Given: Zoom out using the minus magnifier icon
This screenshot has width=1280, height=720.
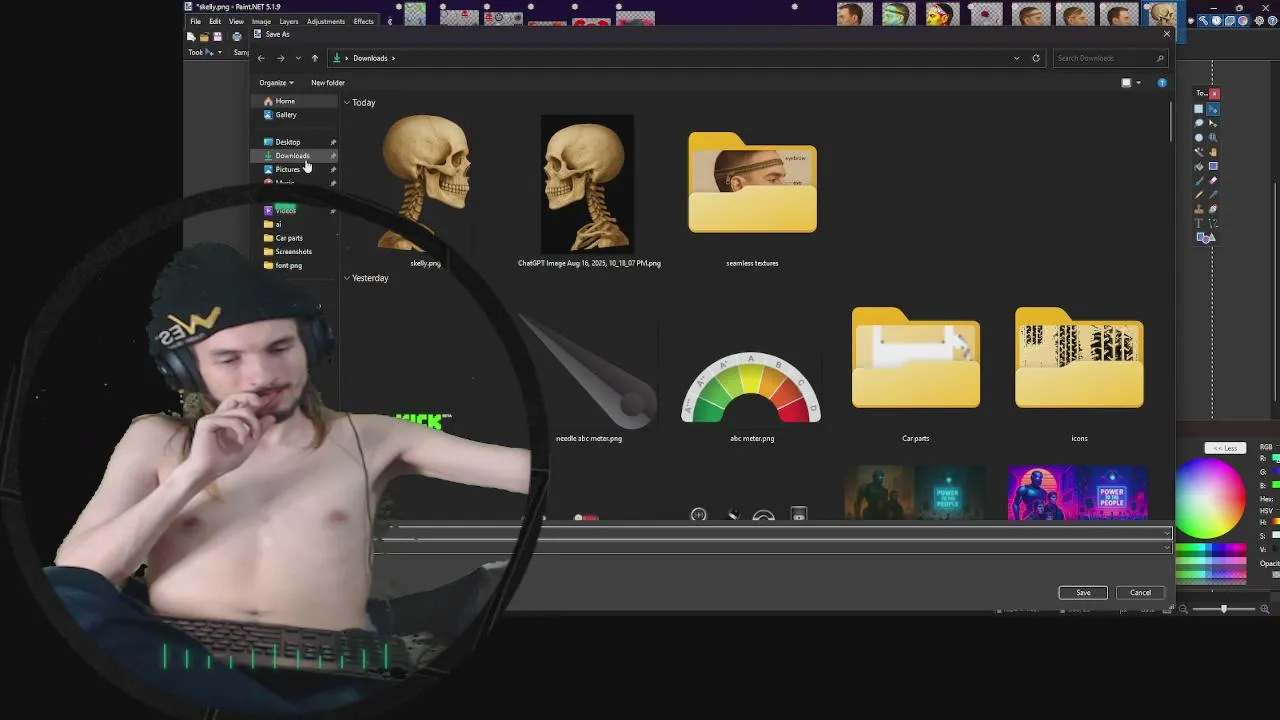Looking at the screenshot, I should click(x=1183, y=608).
